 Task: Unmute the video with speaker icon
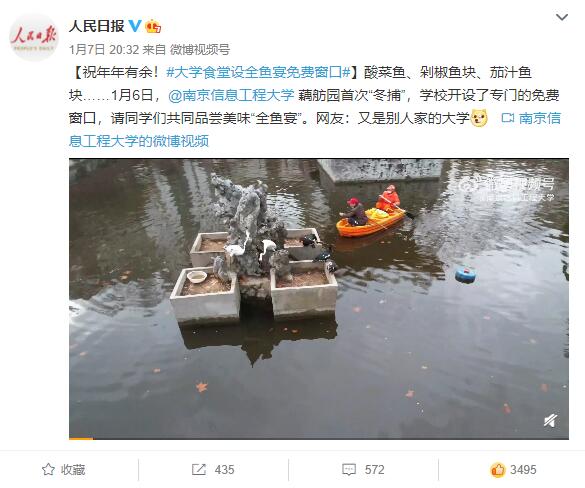click(x=550, y=420)
